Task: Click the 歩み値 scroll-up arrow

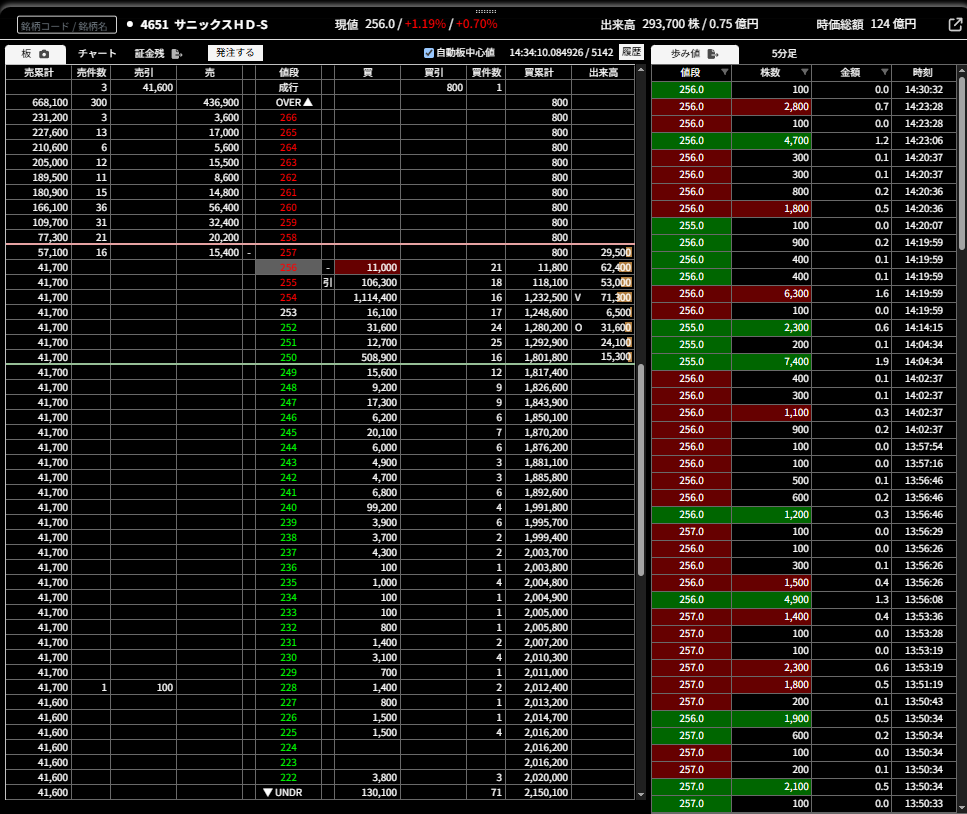Action: click(961, 70)
